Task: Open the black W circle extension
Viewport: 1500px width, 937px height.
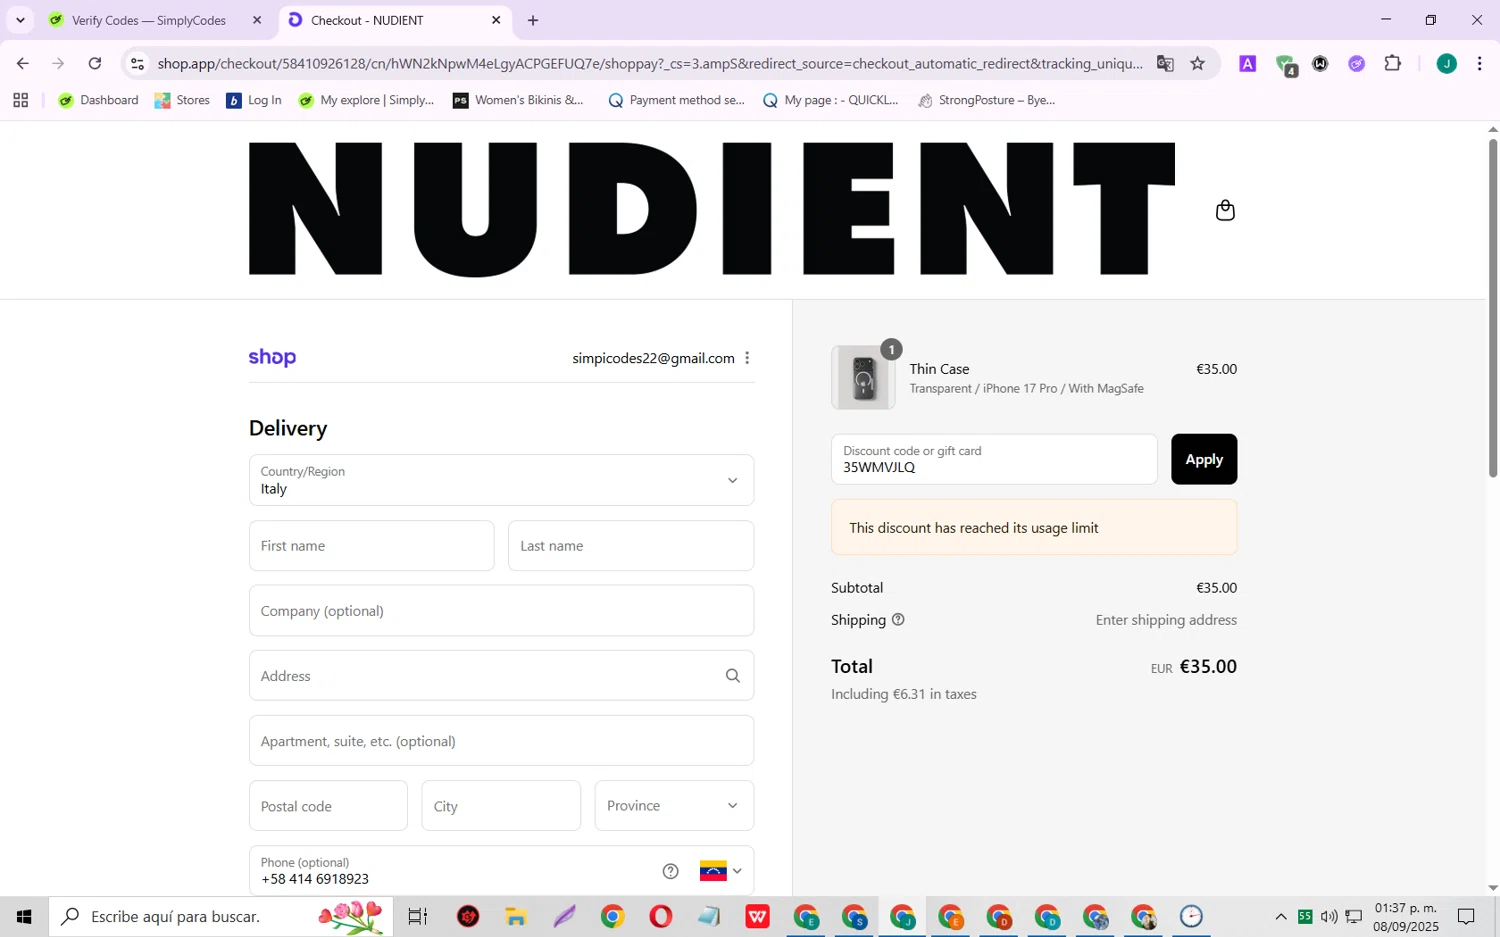Action: point(1320,64)
